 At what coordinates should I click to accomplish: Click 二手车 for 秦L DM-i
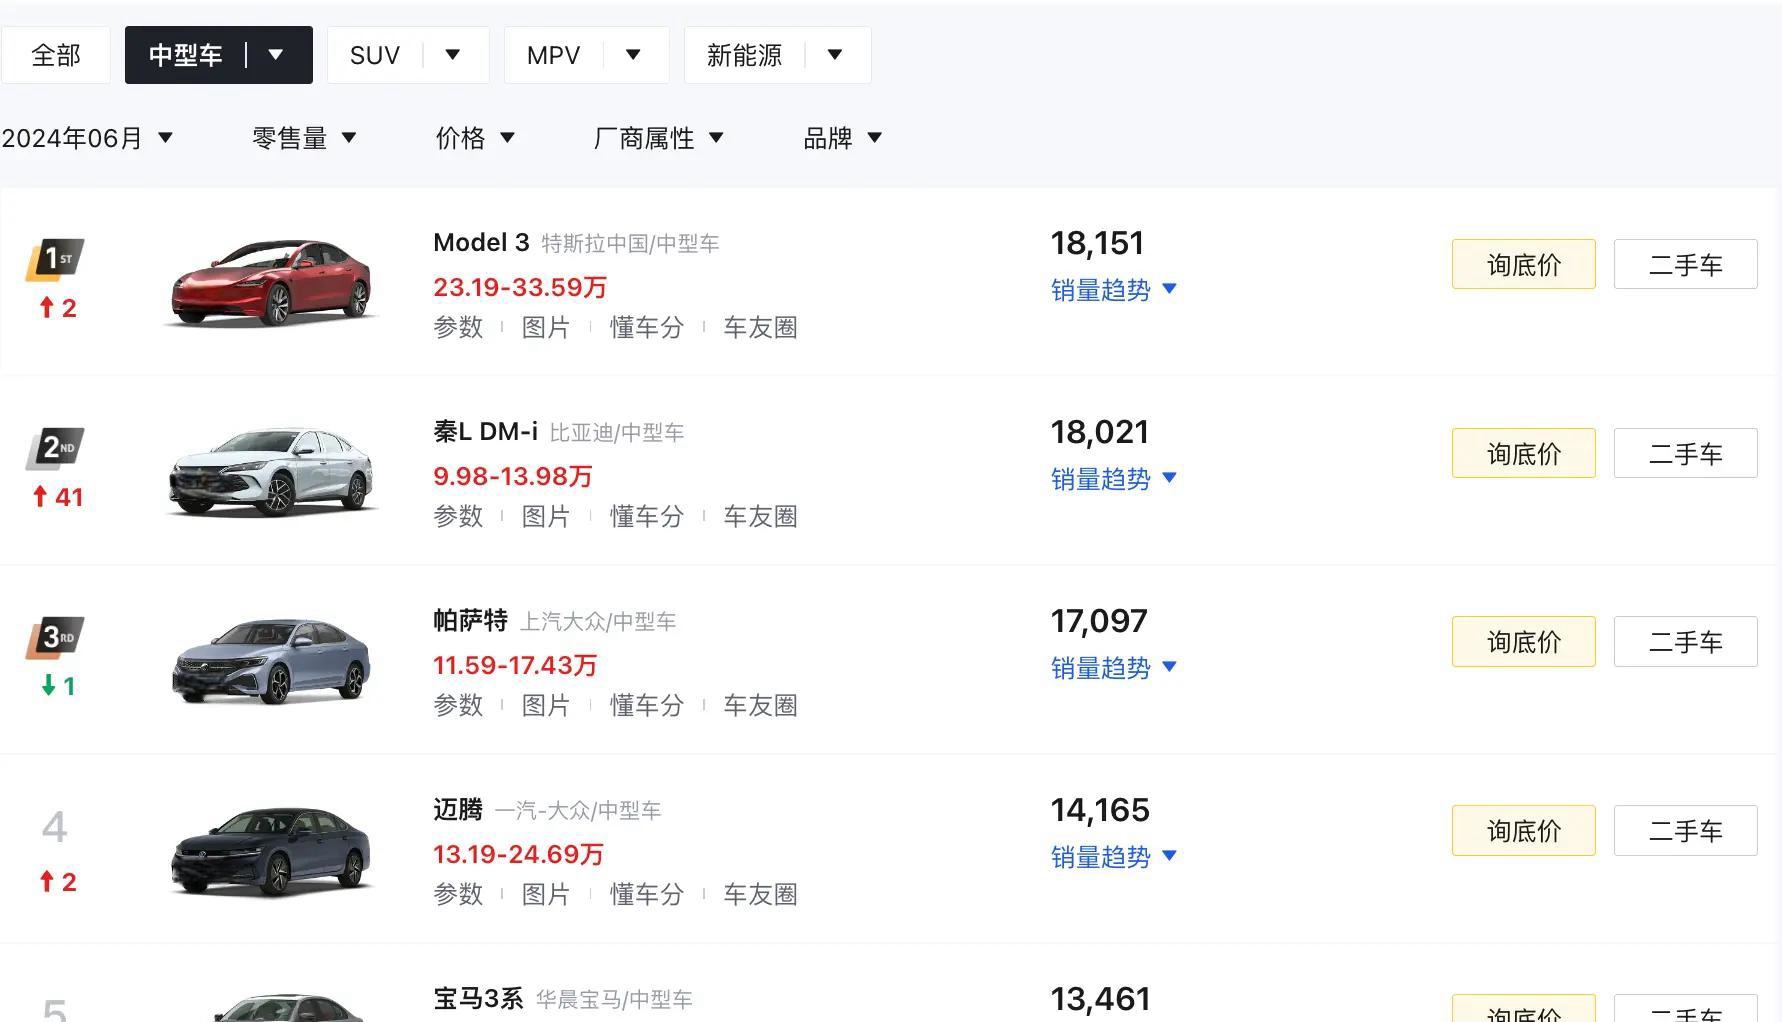(1686, 453)
